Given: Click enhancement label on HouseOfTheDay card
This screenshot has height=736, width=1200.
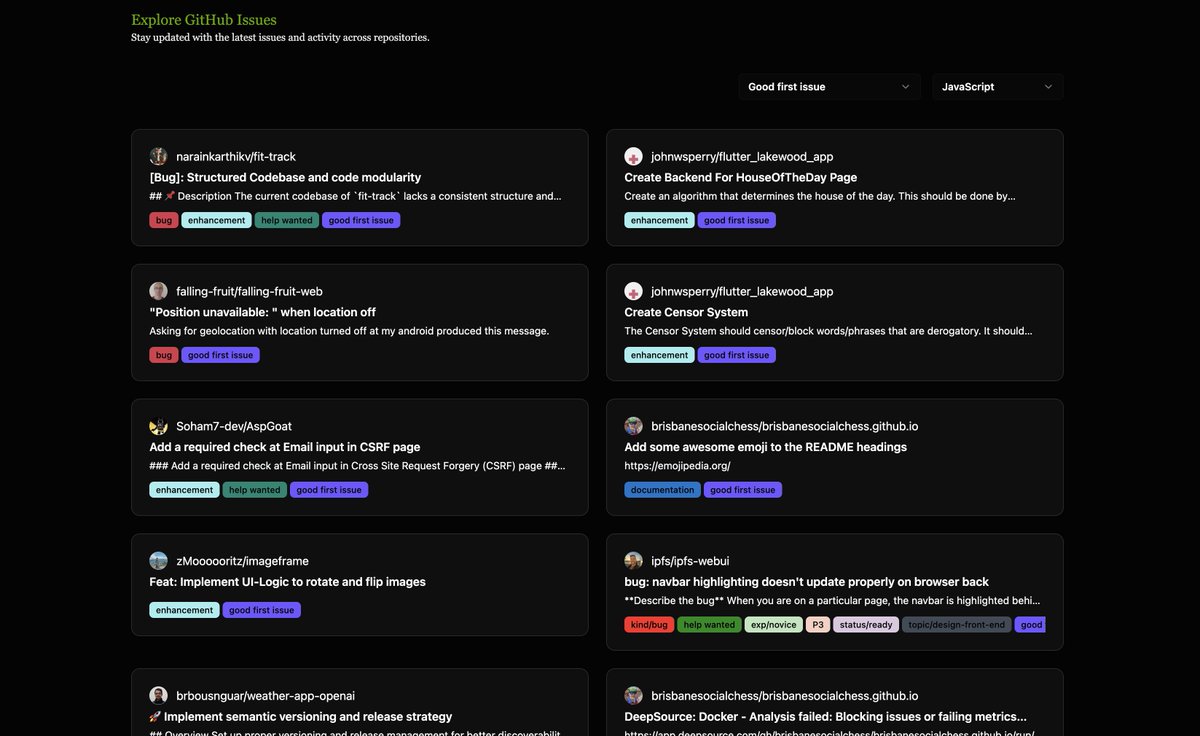Looking at the screenshot, I should pos(659,220).
